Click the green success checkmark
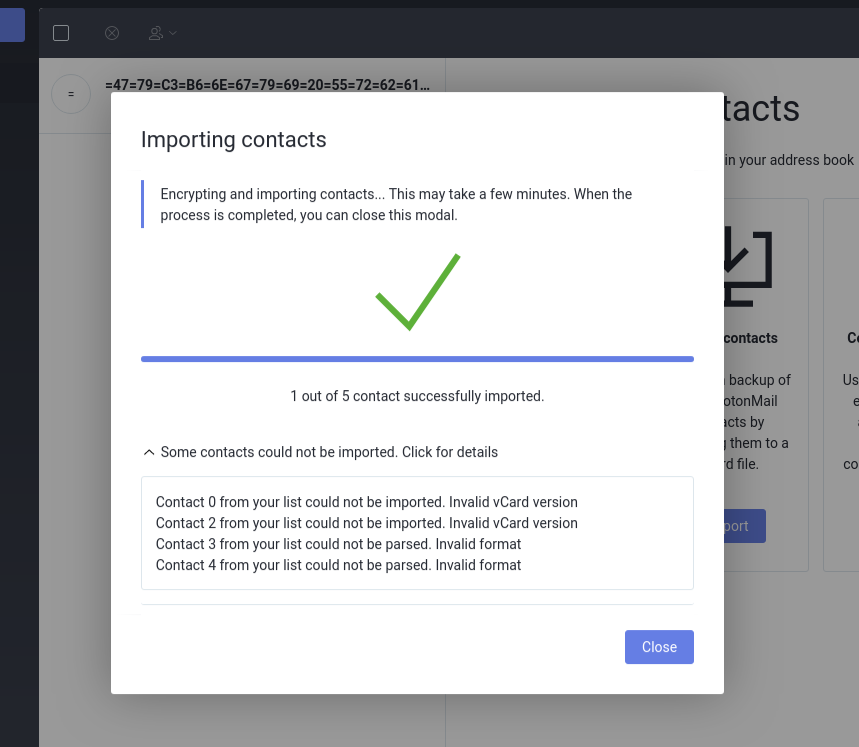Image resolution: width=859 pixels, height=747 pixels. point(417,293)
